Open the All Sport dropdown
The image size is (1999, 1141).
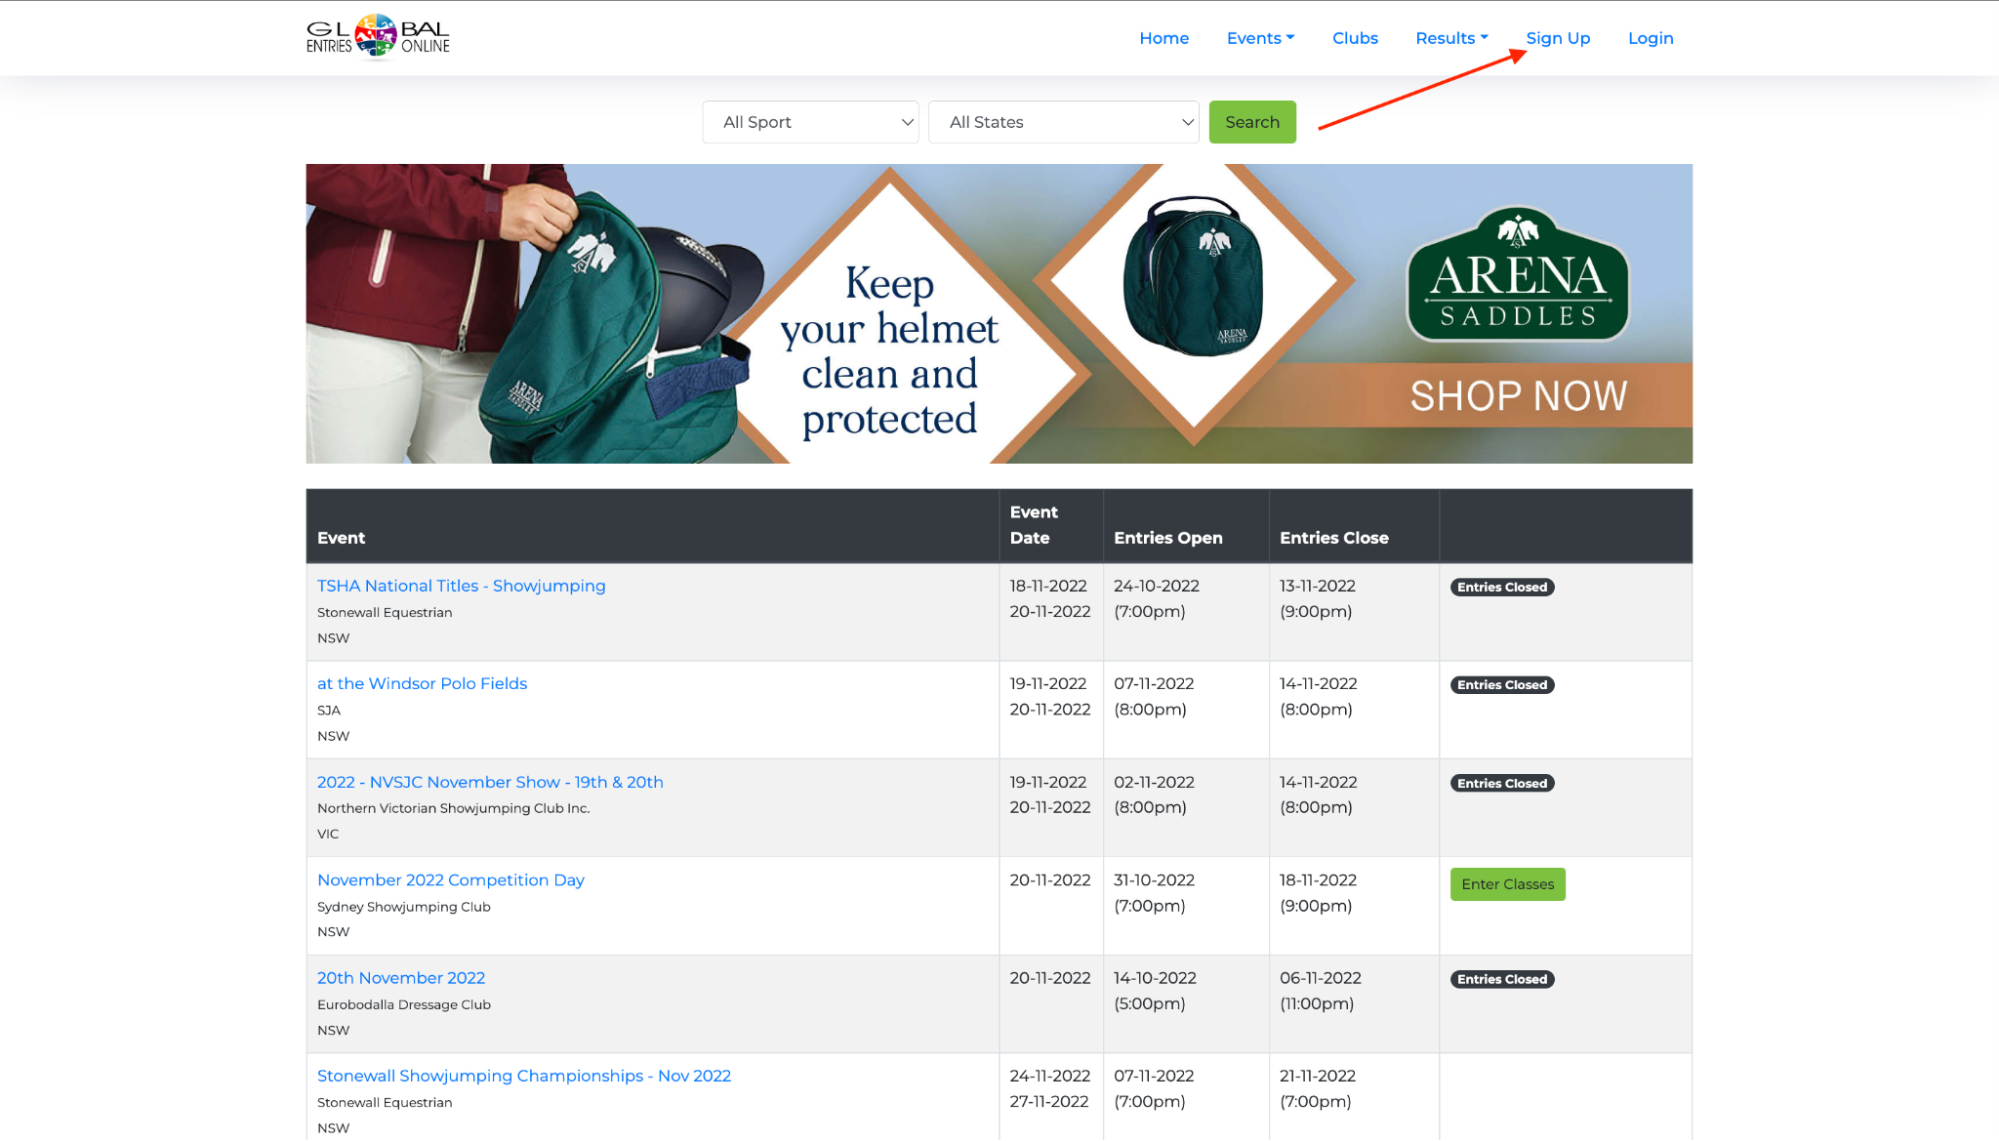[810, 122]
